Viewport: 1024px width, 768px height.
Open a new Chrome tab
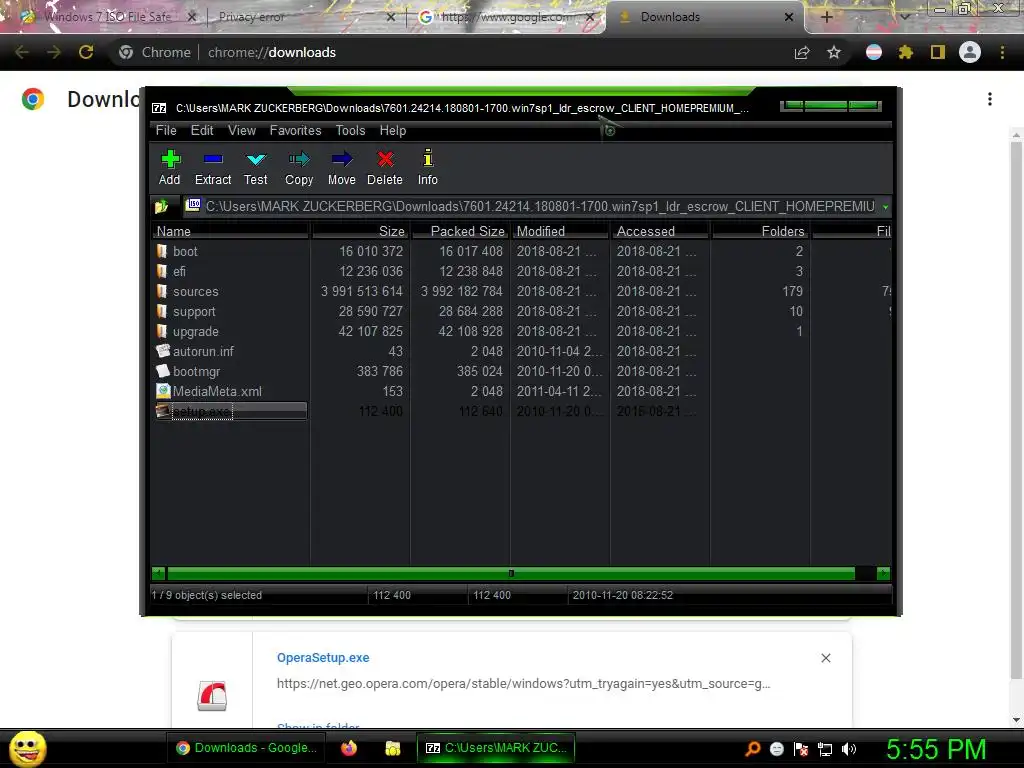pos(826,17)
